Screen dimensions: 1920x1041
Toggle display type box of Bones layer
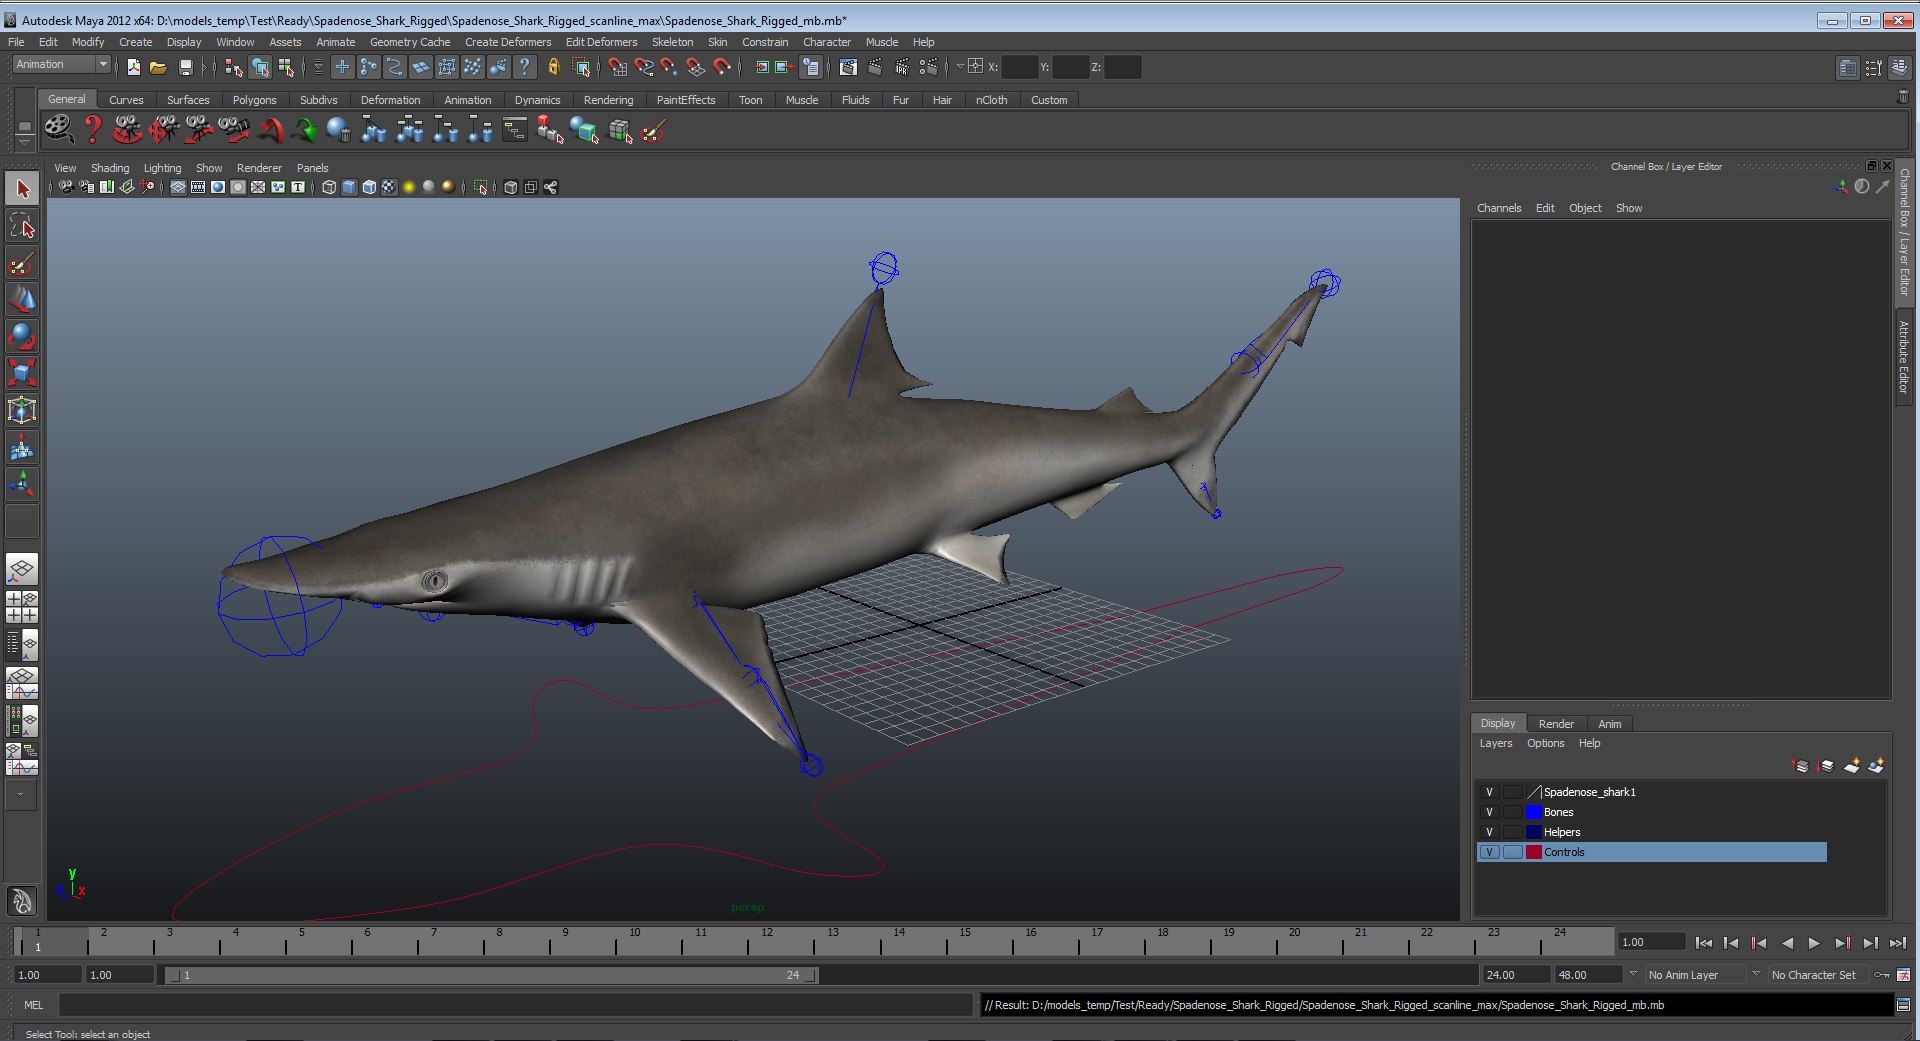pyautogui.click(x=1512, y=812)
